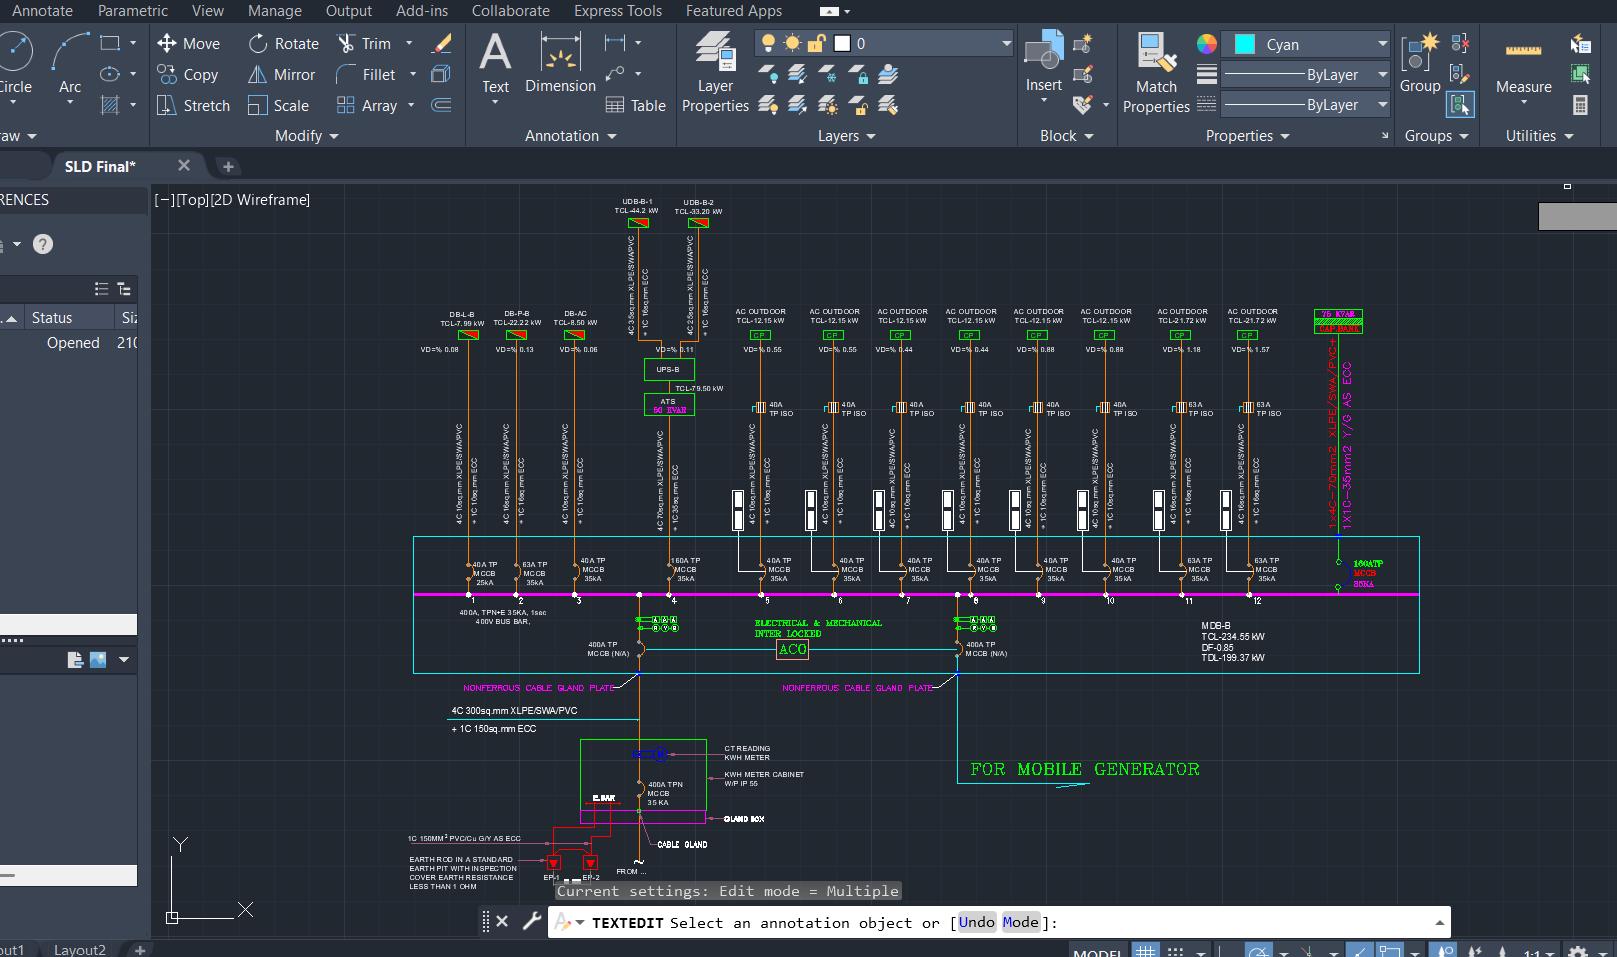Start the Text annotation tool
1617x957 pixels.
495,63
